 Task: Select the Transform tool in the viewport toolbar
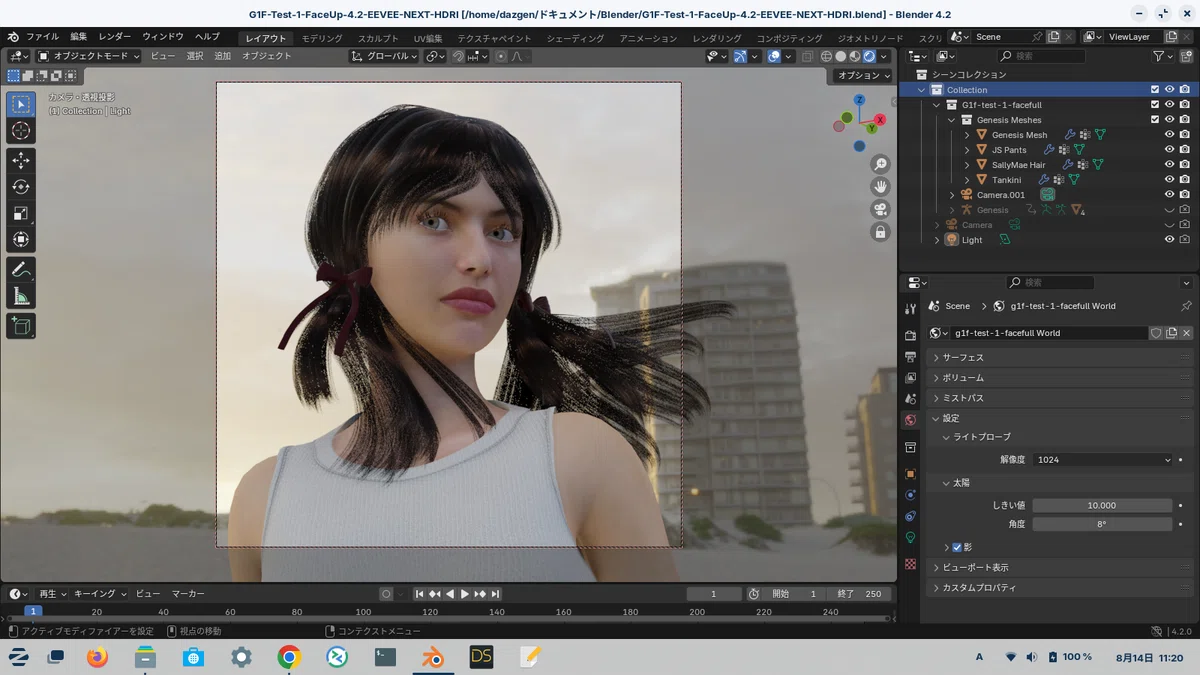pyautogui.click(x=21, y=240)
